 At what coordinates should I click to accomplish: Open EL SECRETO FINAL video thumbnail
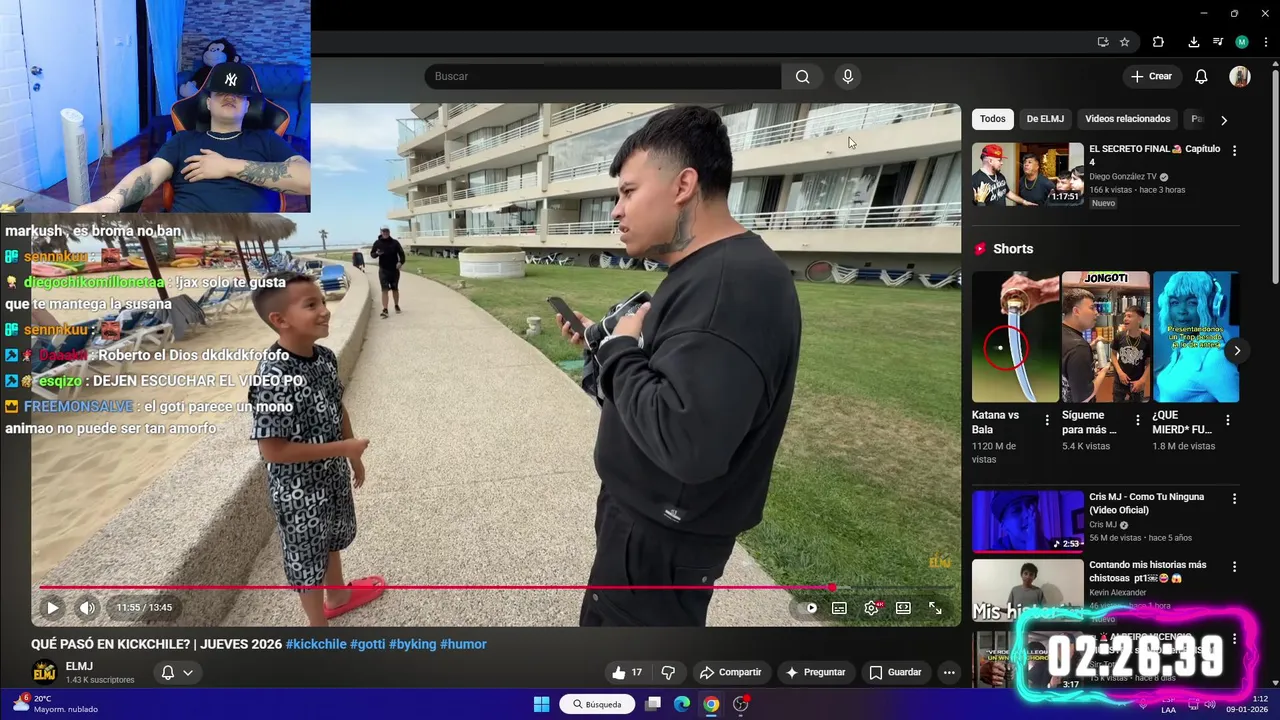pos(1027,174)
